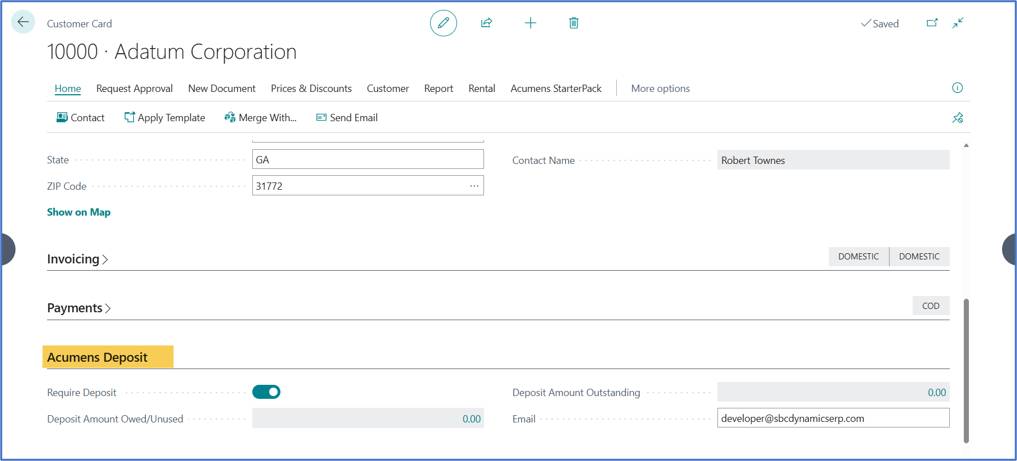
Task: Open New Document menu
Action: click(222, 88)
